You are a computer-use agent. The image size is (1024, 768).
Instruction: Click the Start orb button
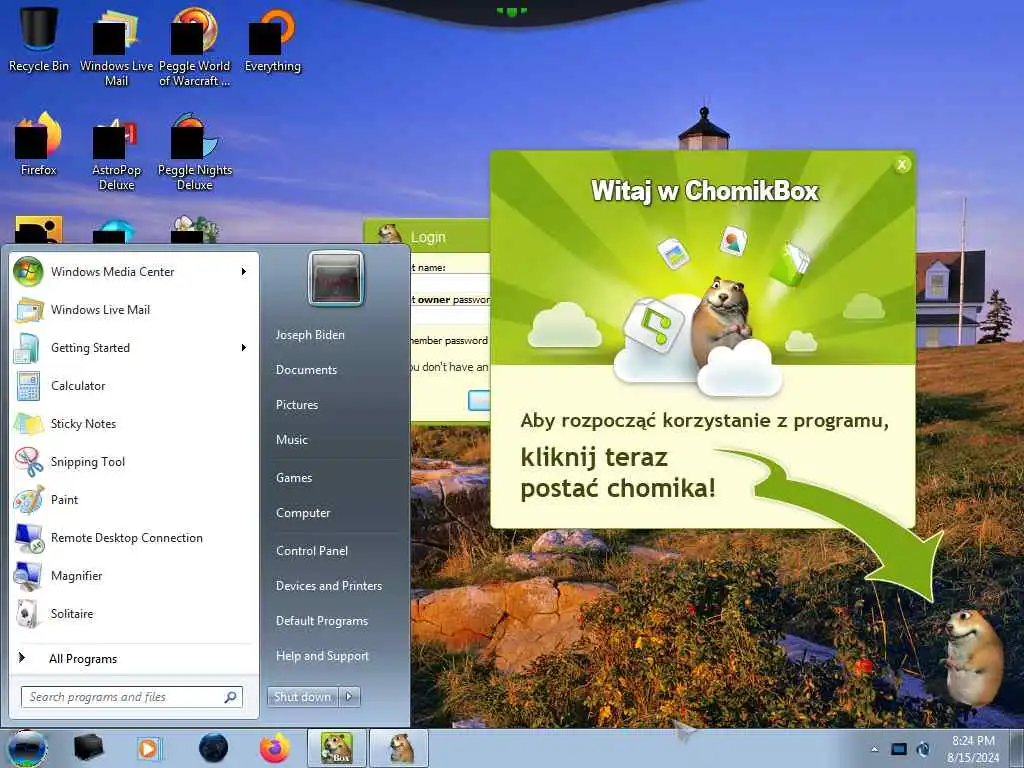tap(27, 748)
